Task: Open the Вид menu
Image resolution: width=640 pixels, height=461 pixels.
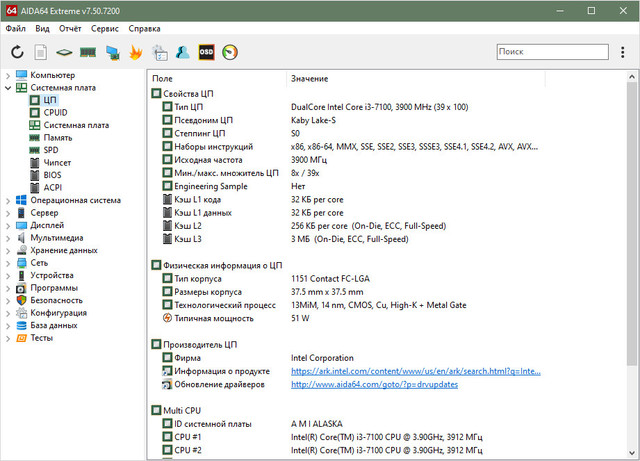Action: pos(42,29)
